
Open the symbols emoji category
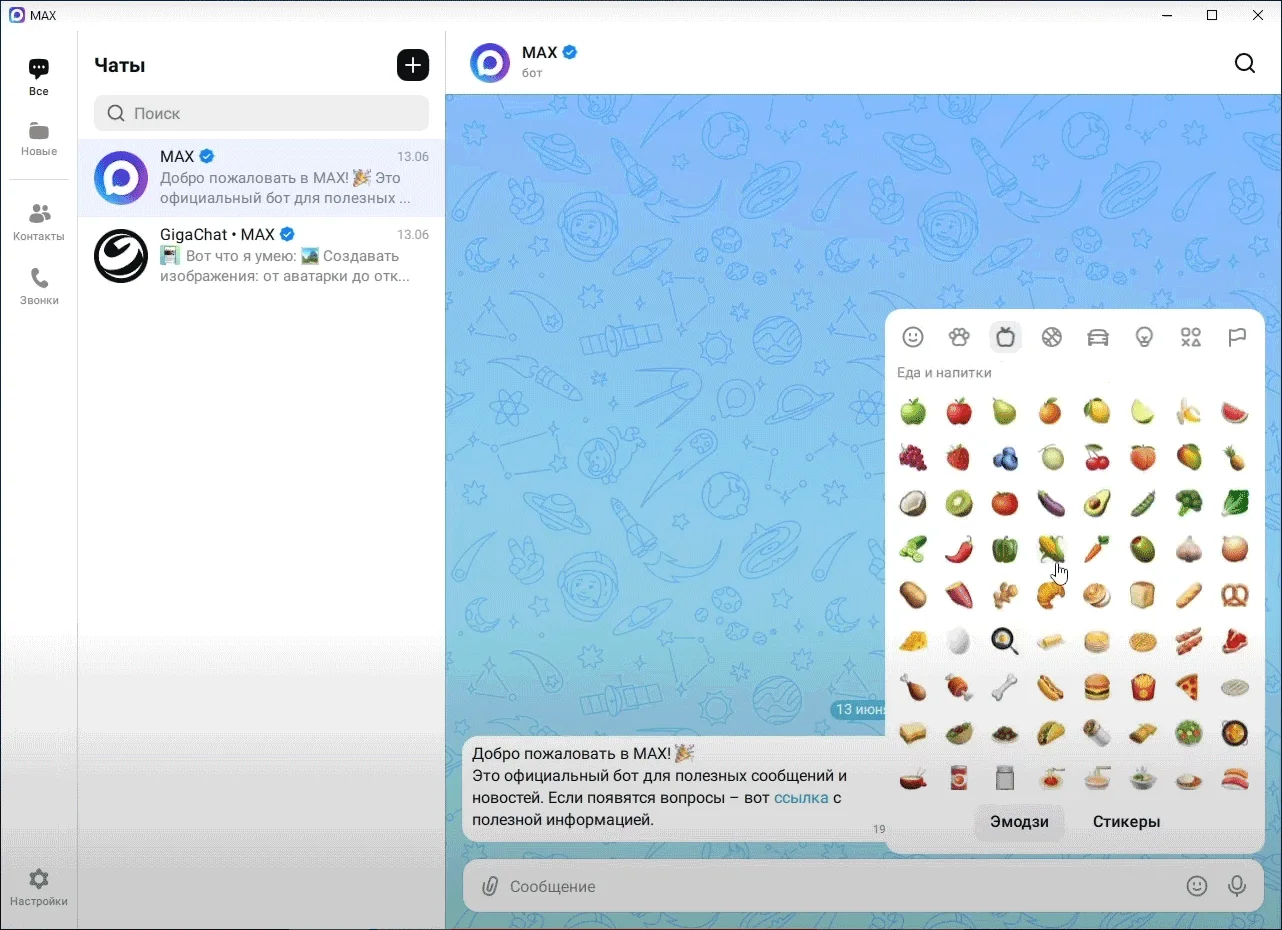(x=1190, y=337)
